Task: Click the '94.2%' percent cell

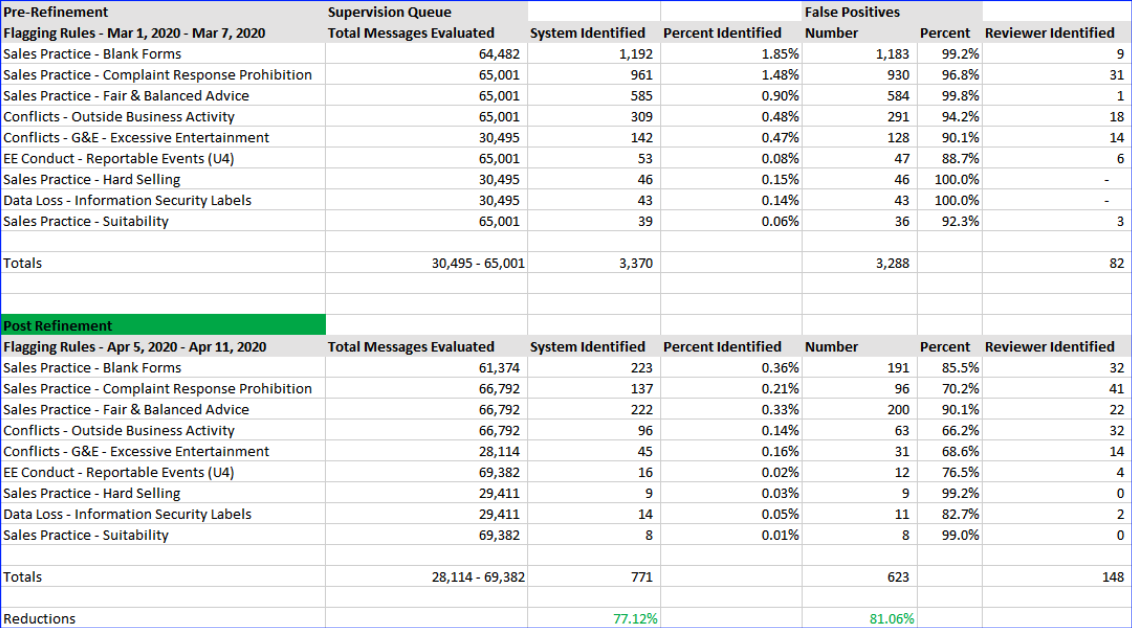Action: pyautogui.click(x=949, y=117)
